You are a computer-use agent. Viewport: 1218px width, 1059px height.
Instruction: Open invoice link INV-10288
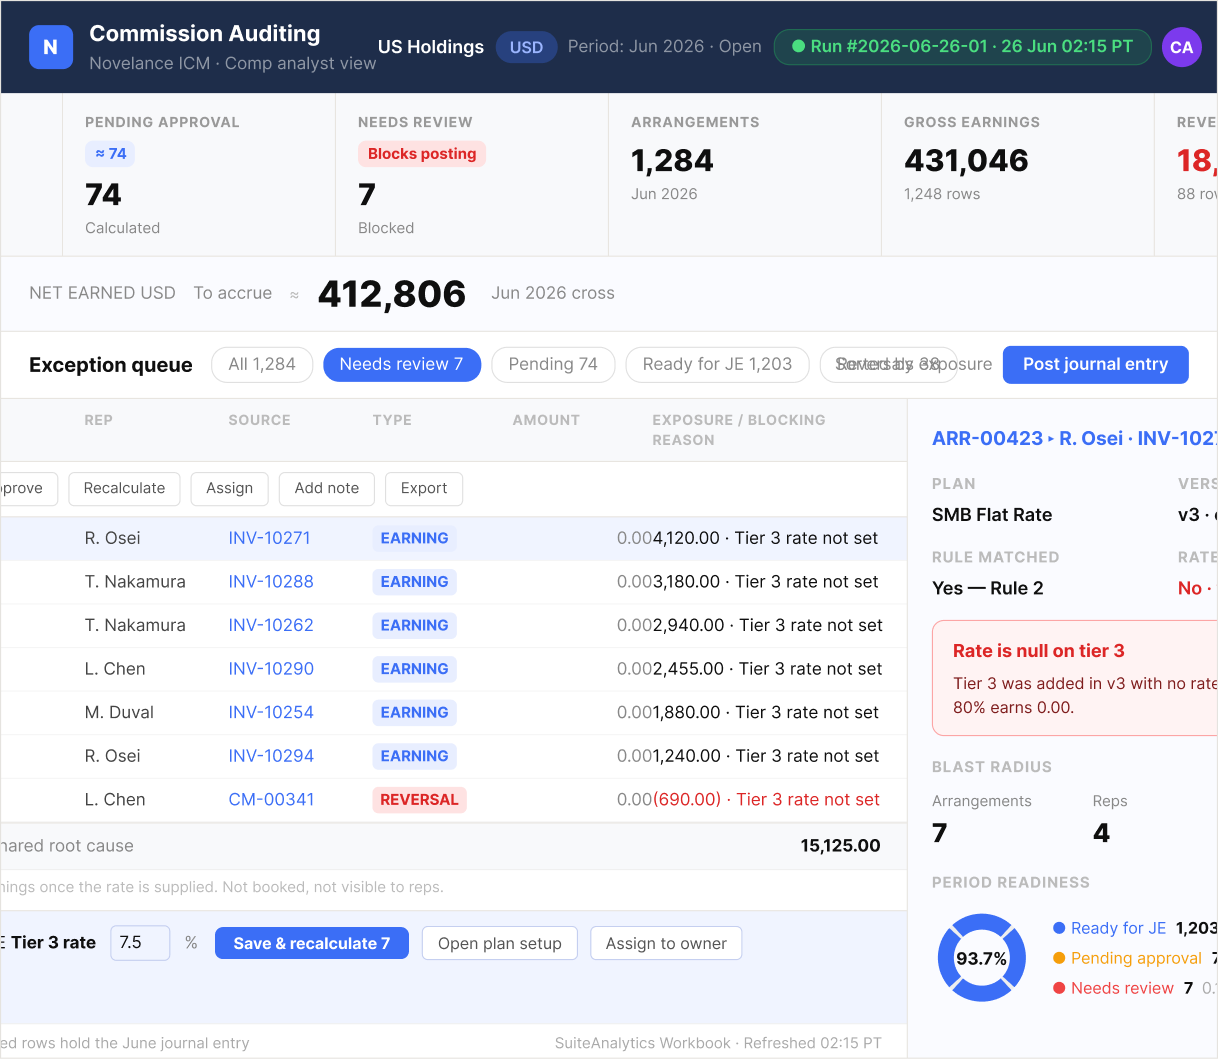[x=271, y=582]
